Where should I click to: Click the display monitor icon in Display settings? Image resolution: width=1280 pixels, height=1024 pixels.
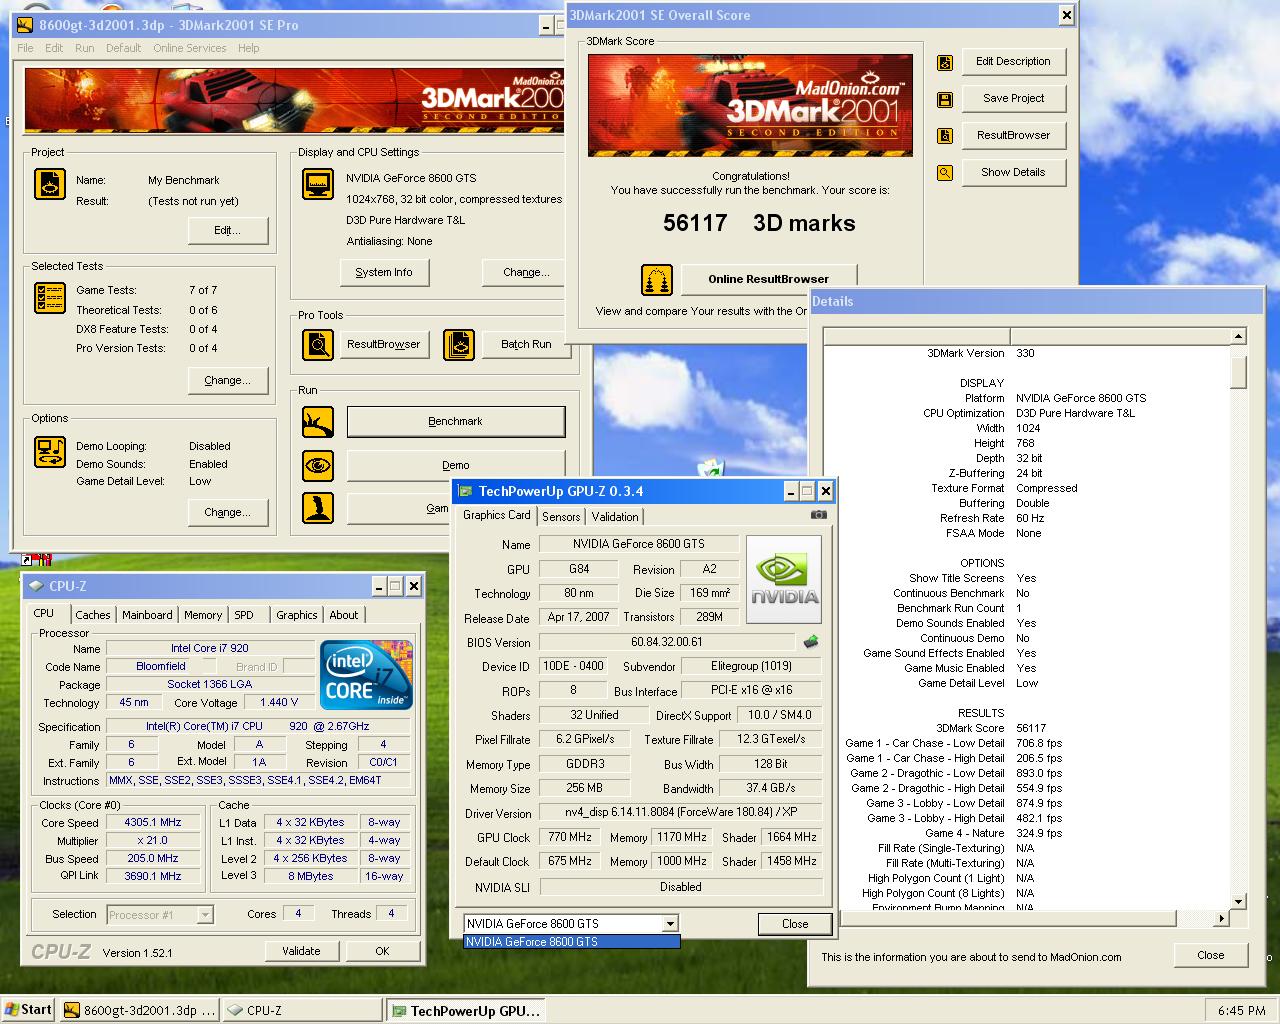[318, 185]
